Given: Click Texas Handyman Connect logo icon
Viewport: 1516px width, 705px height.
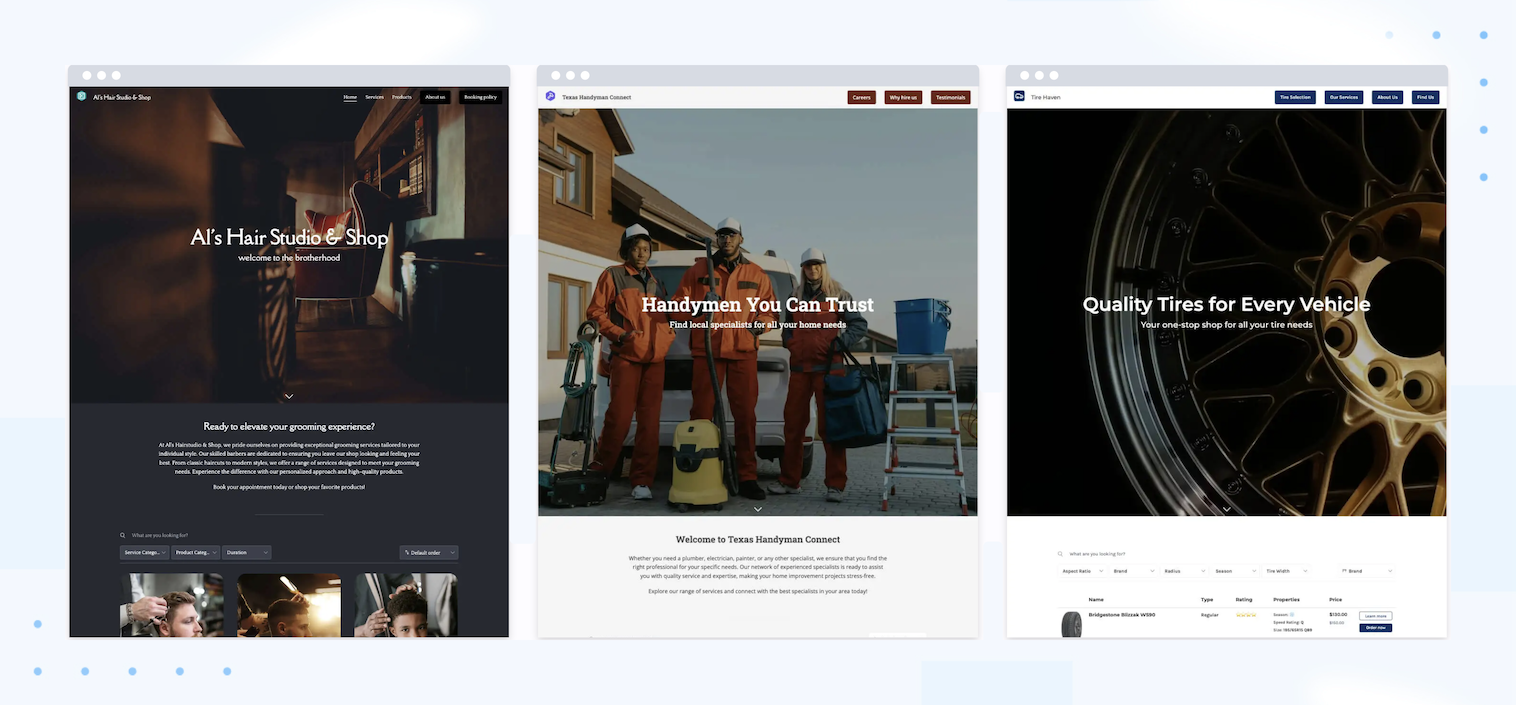Looking at the screenshot, I should (x=550, y=97).
